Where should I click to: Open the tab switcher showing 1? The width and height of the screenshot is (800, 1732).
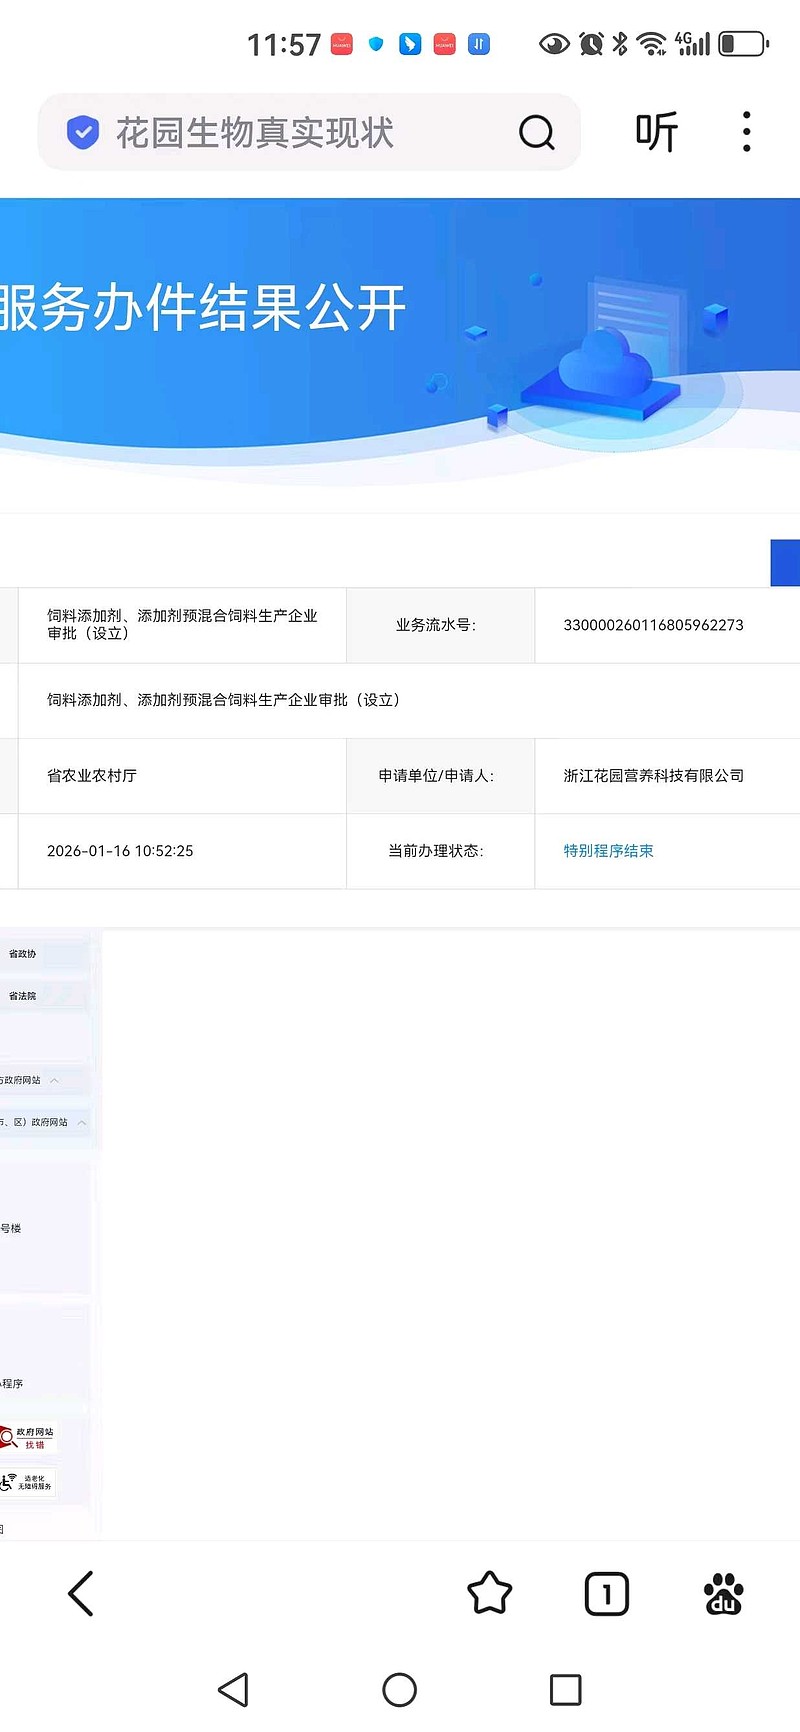click(607, 1594)
